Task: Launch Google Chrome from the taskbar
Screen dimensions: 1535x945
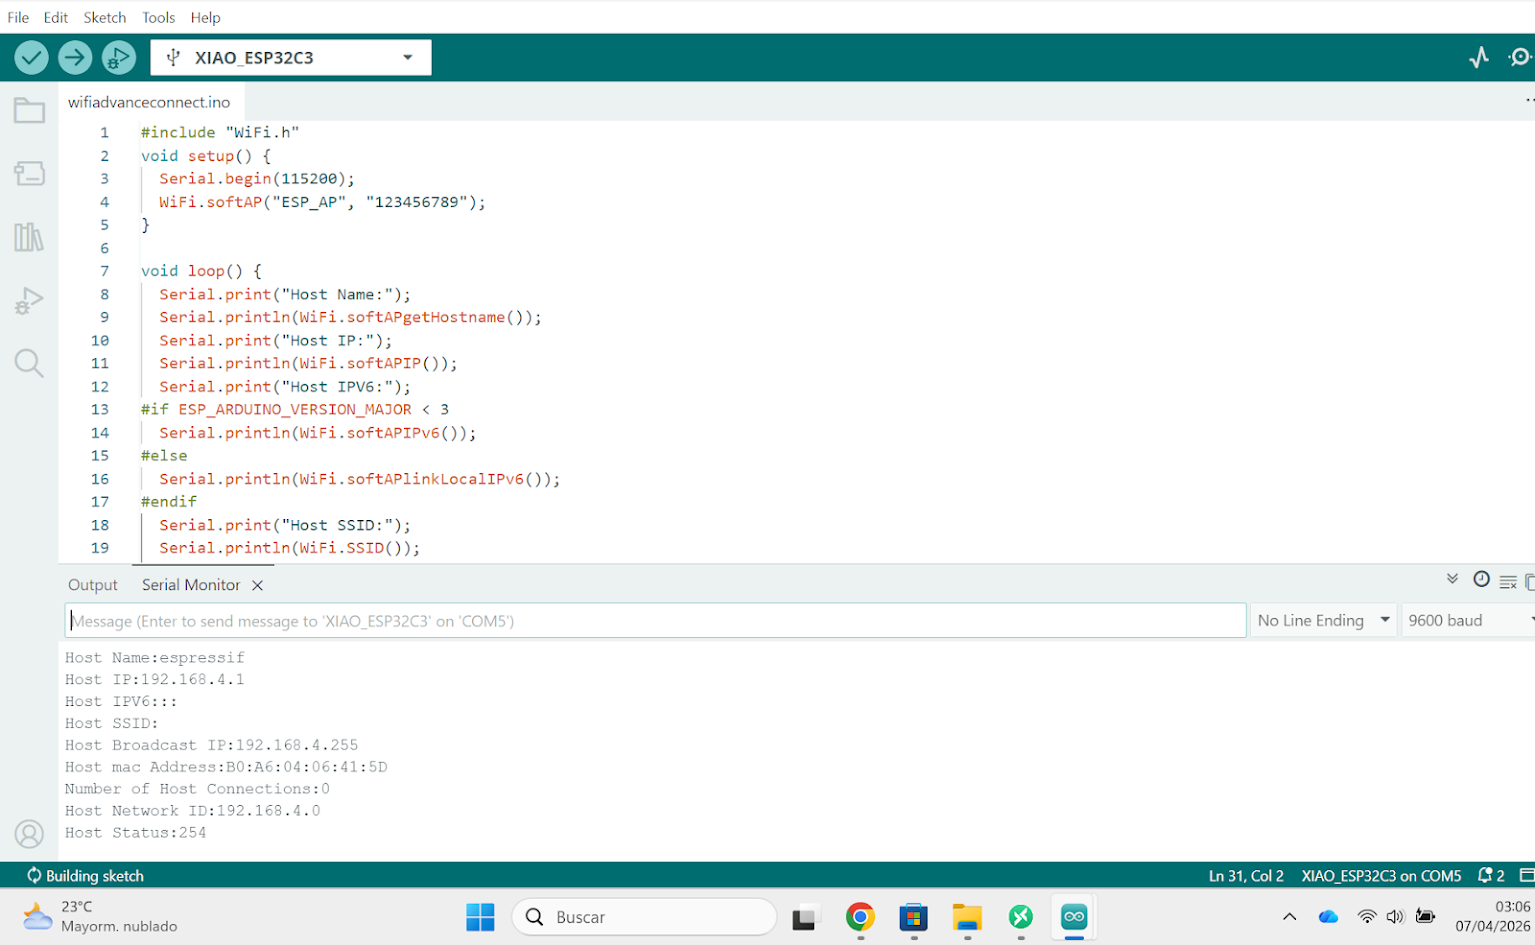Action: tap(860, 917)
